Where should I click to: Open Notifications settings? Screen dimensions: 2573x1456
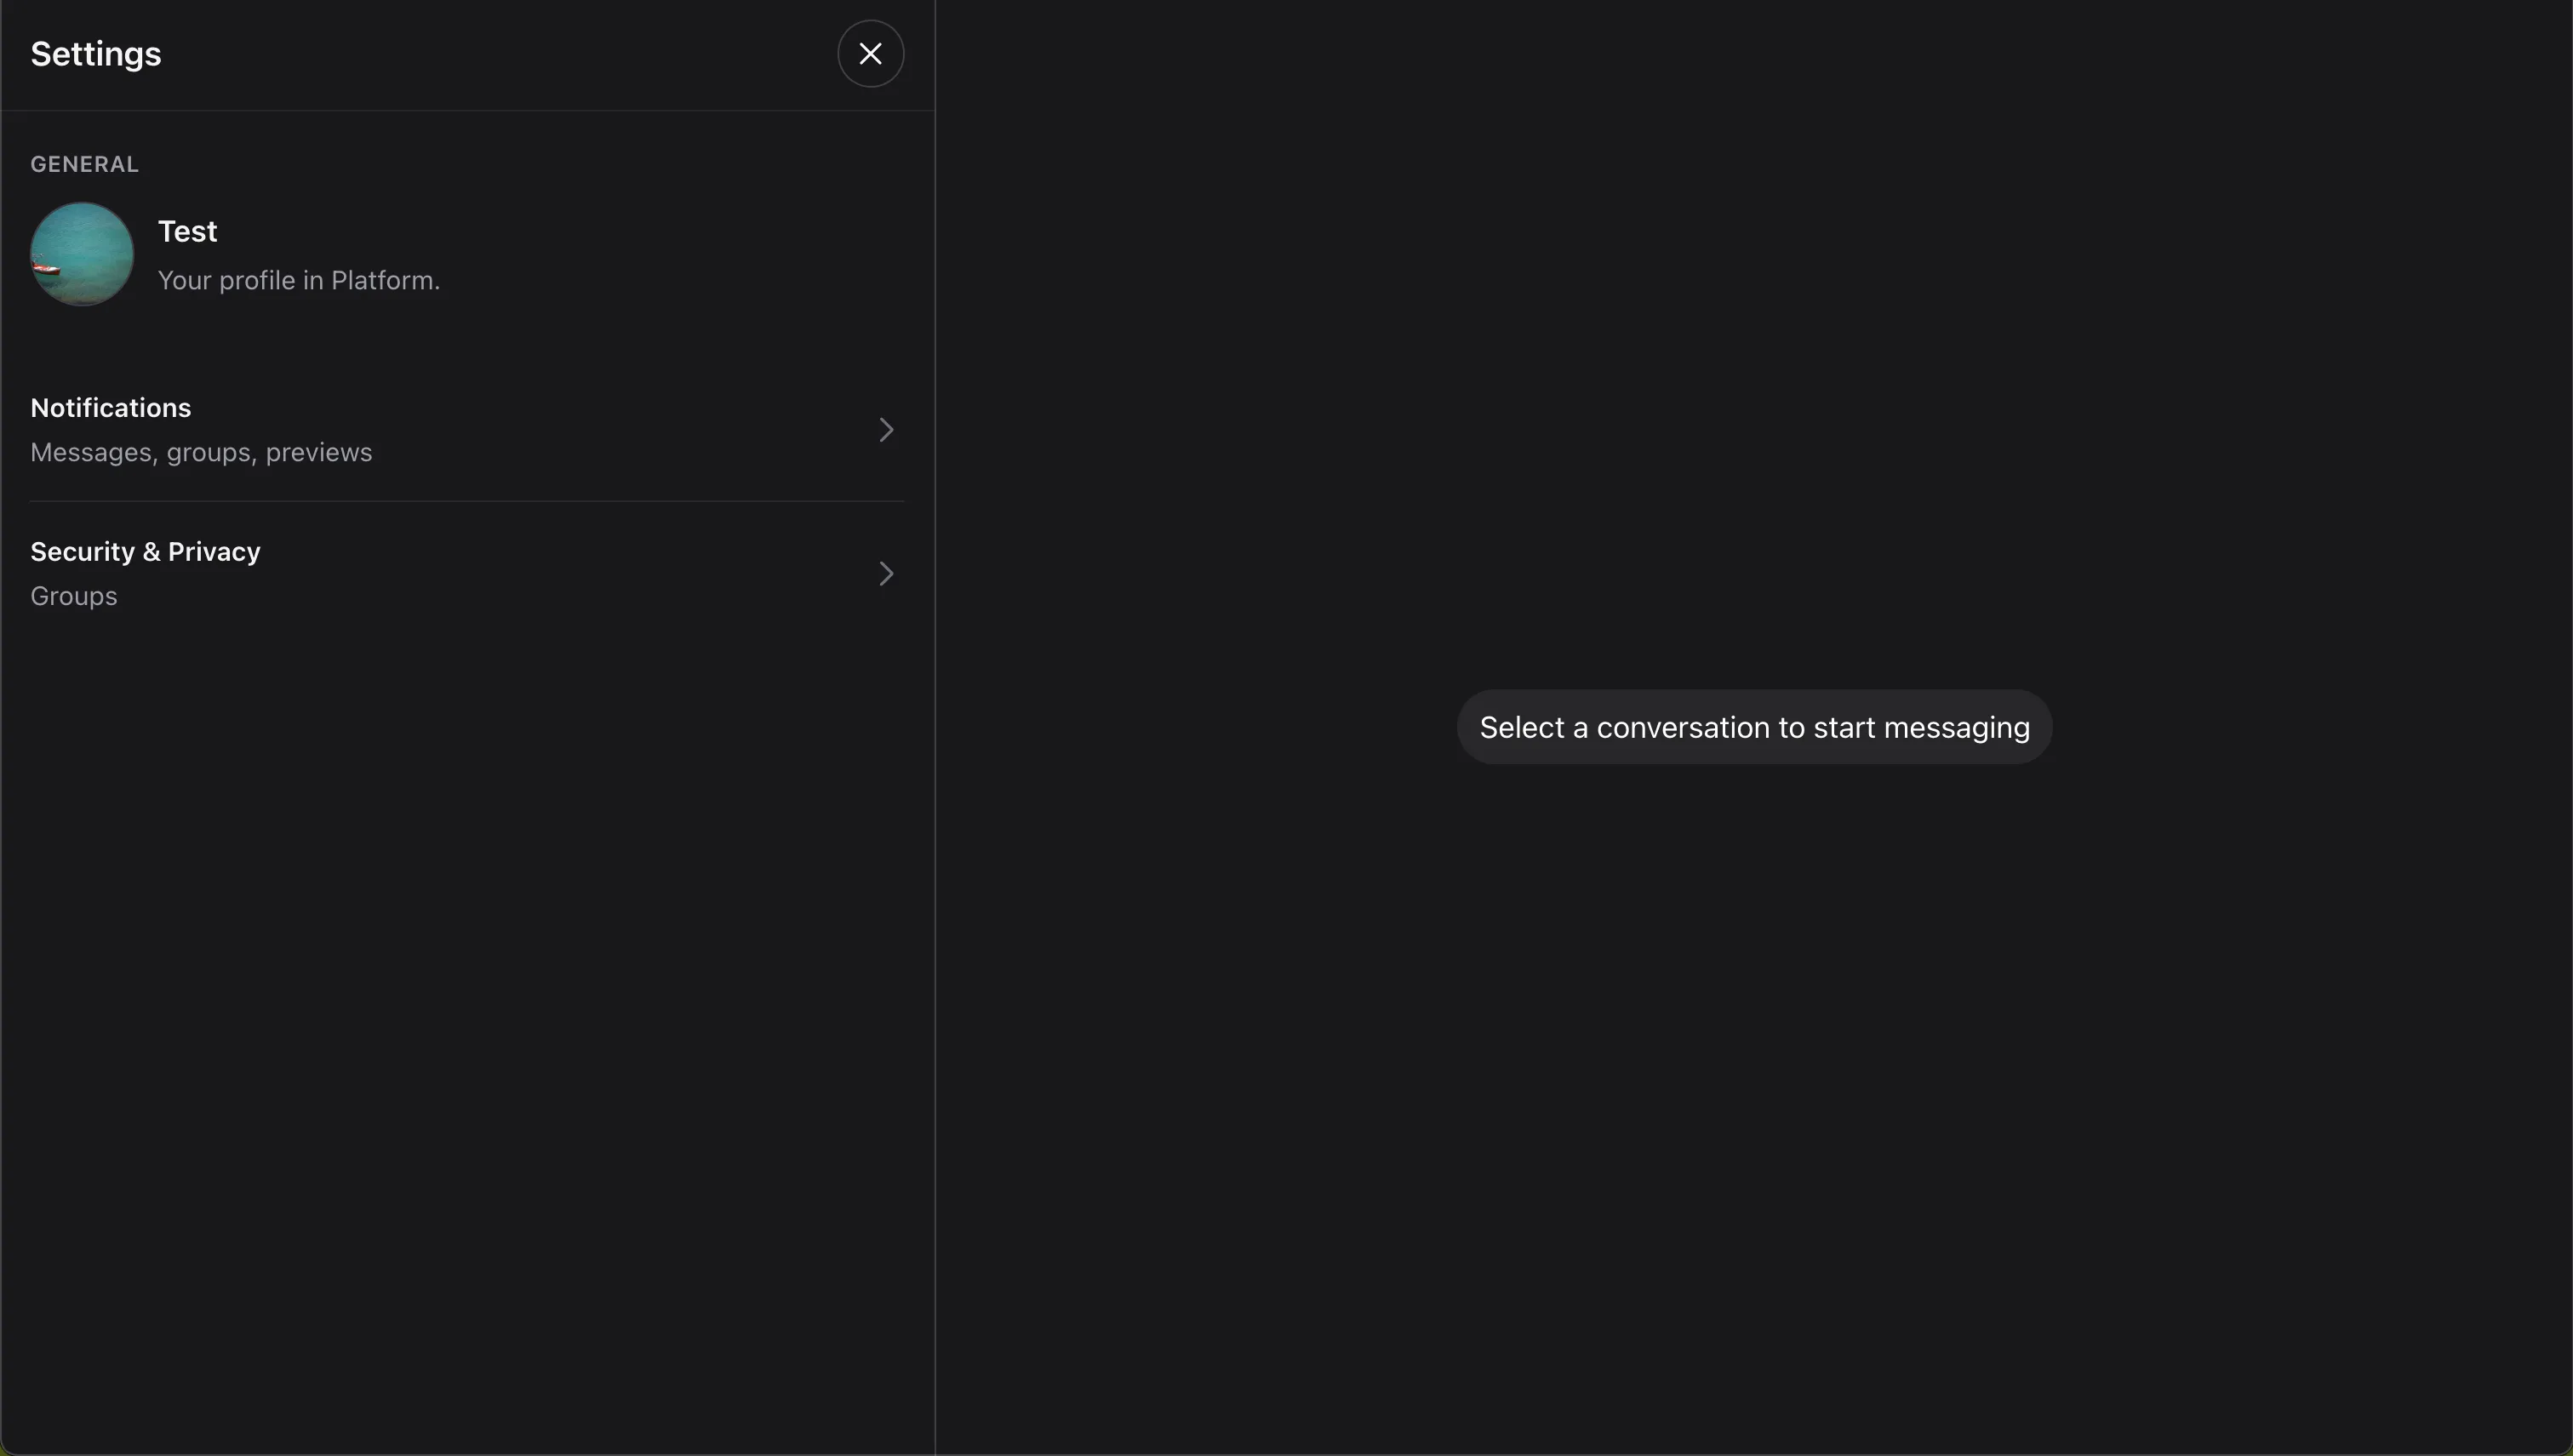click(x=467, y=430)
